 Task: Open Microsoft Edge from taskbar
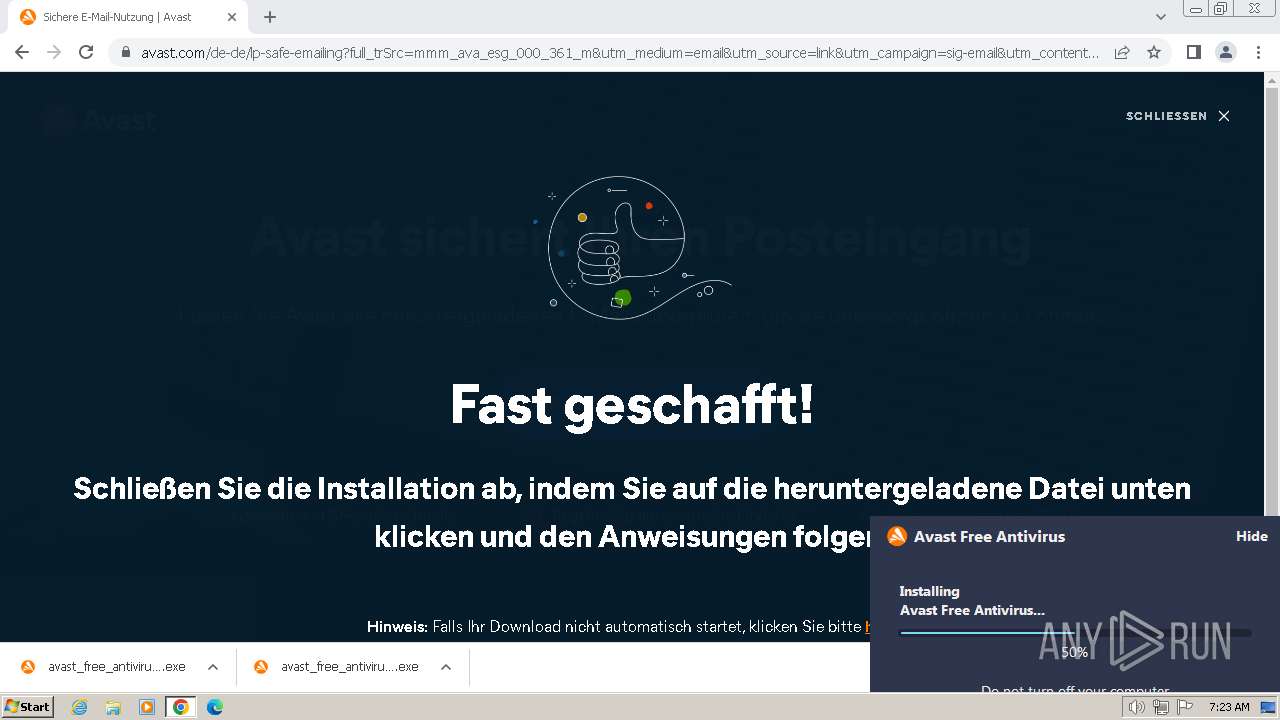pyautogui.click(x=215, y=707)
